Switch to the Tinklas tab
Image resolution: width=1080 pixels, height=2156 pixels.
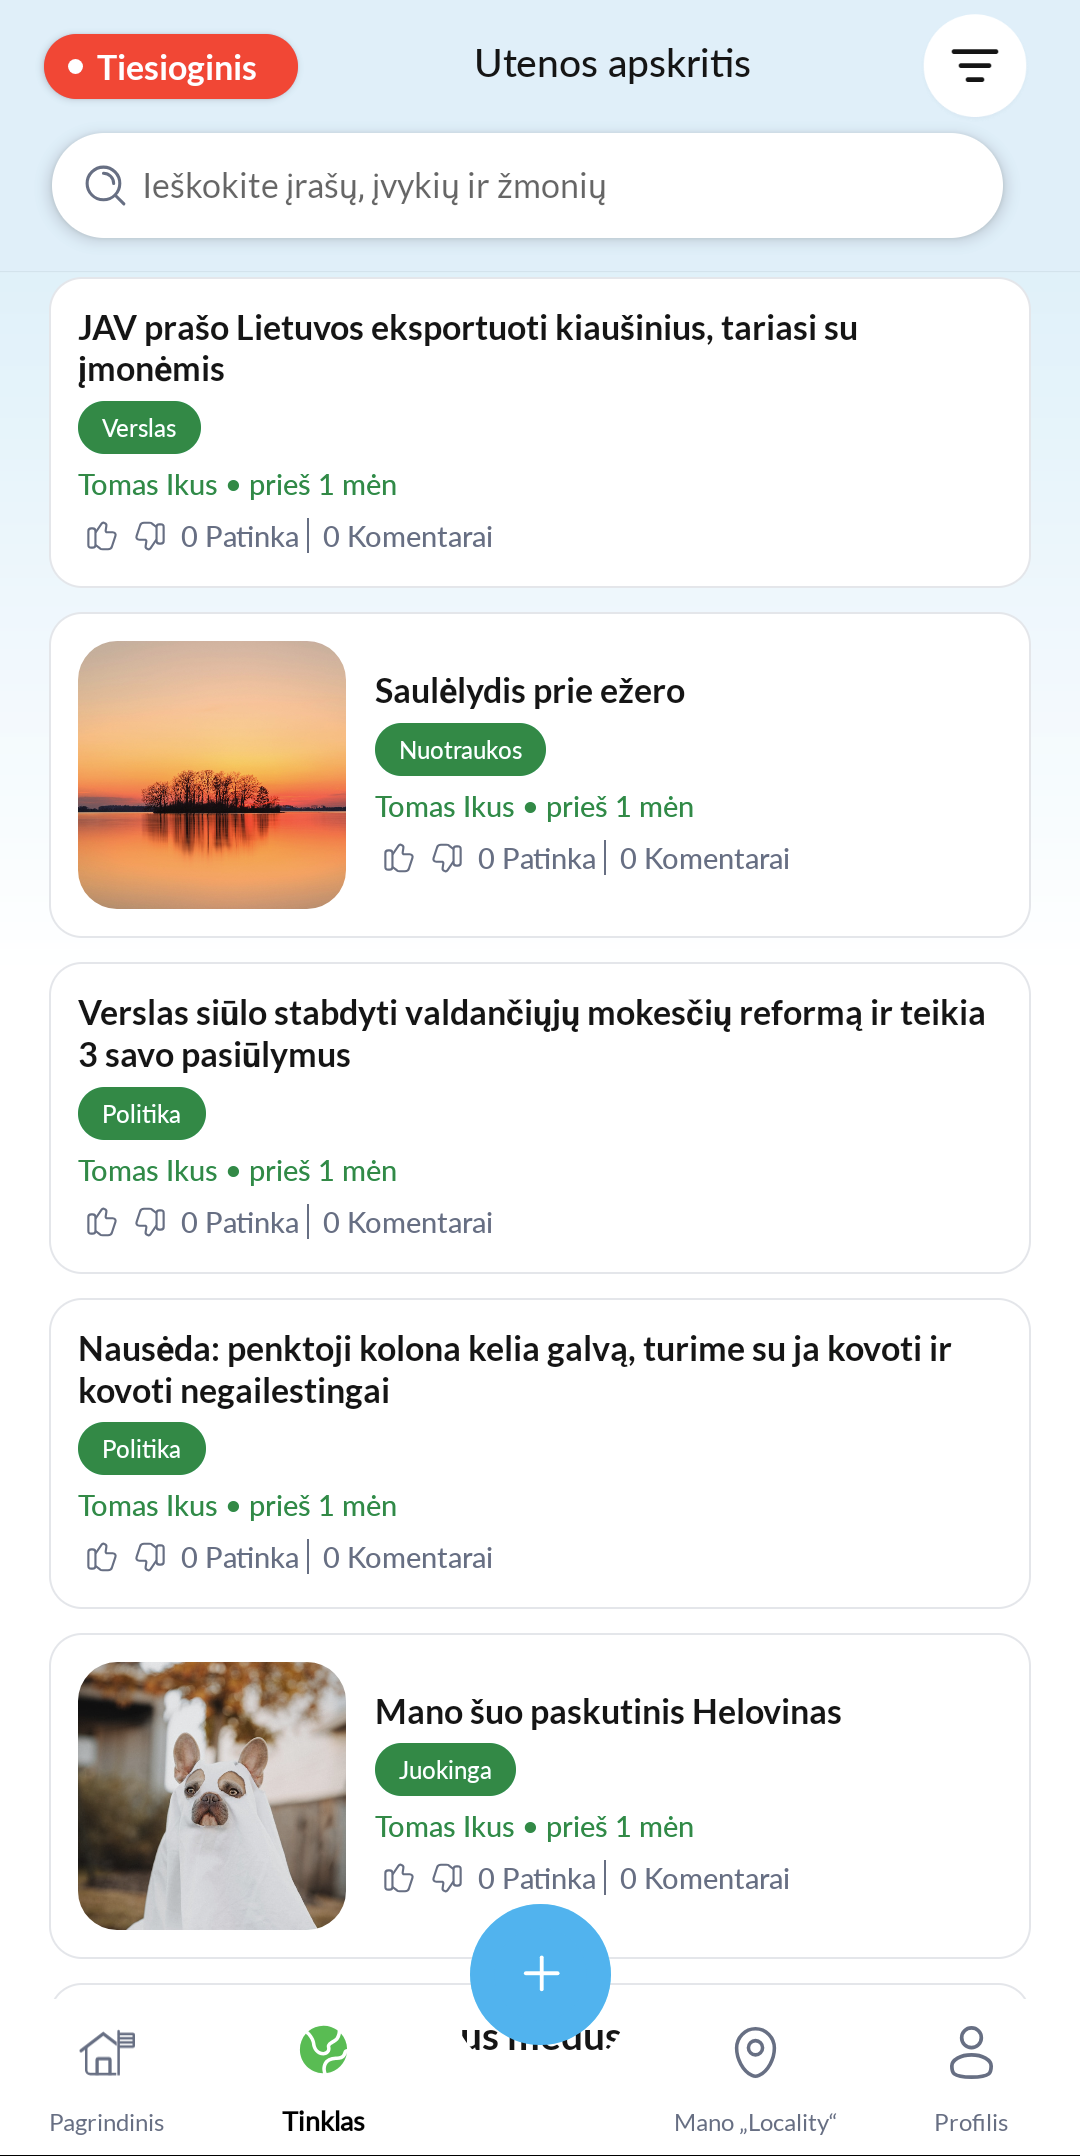point(323,2076)
